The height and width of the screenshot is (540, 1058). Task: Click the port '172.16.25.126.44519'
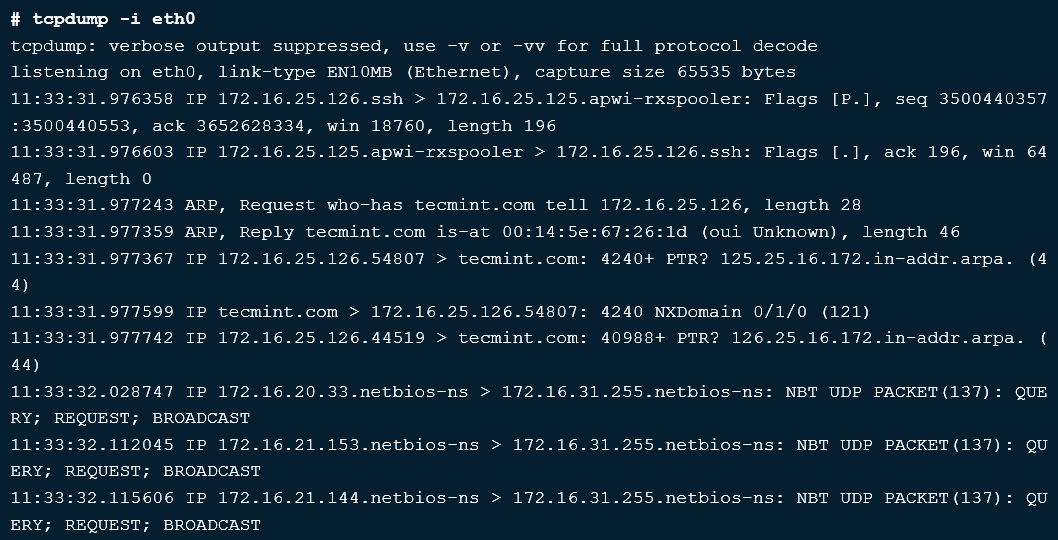tap(321, 338)
